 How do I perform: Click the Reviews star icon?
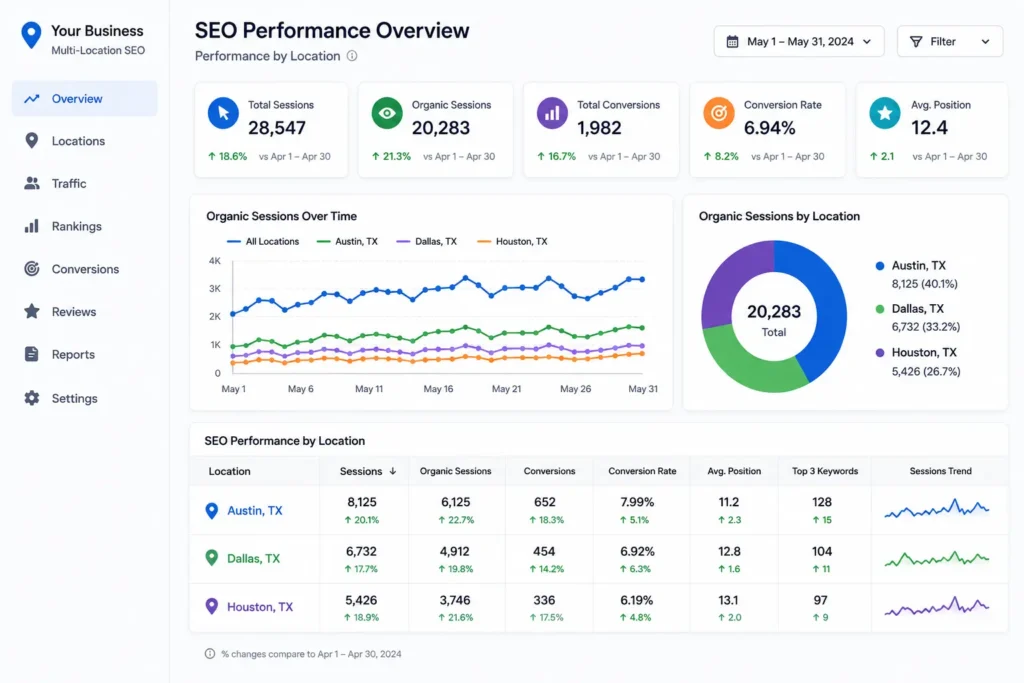point(31,311)
